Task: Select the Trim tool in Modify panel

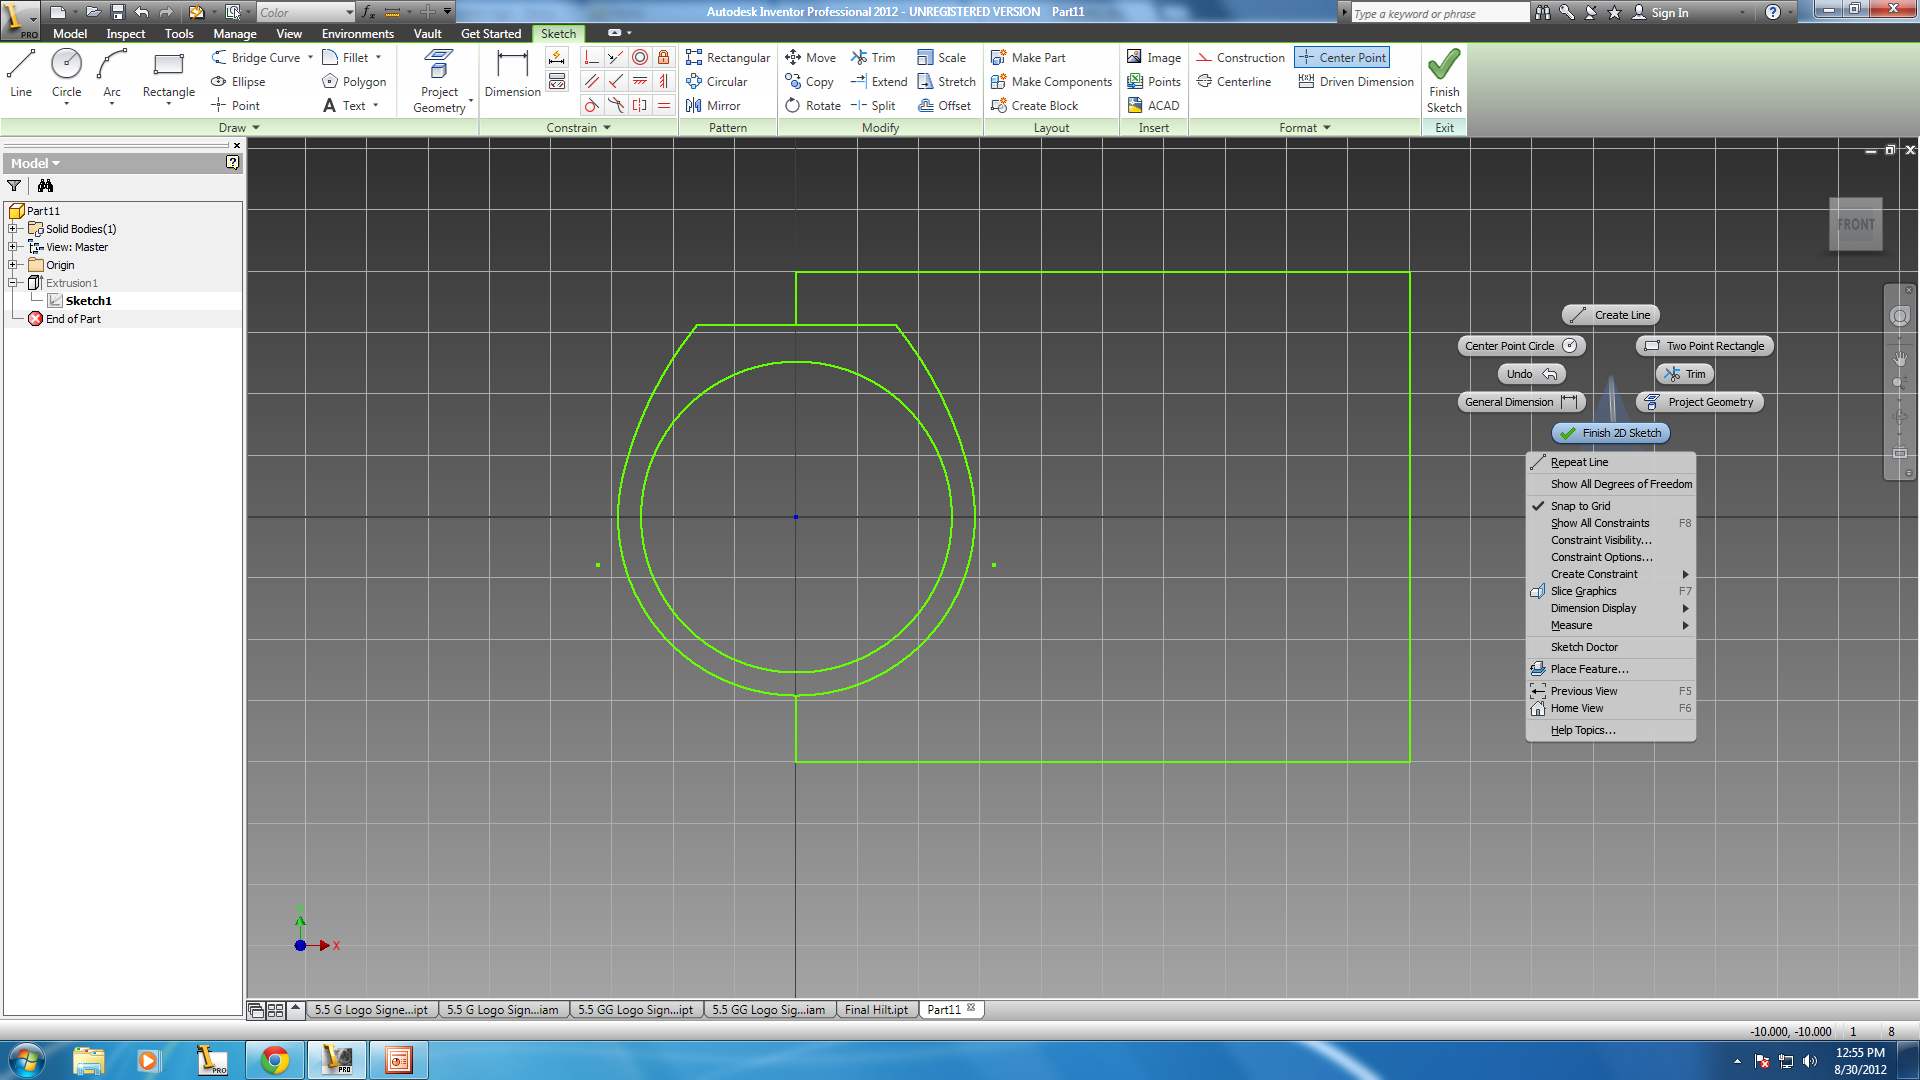Action: tap(873, 57)
